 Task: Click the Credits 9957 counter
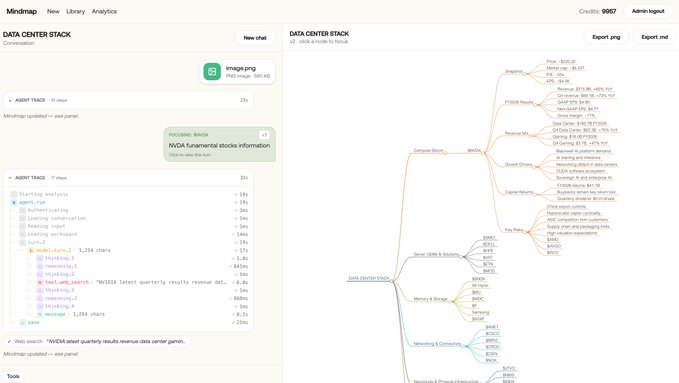[597, 11]
